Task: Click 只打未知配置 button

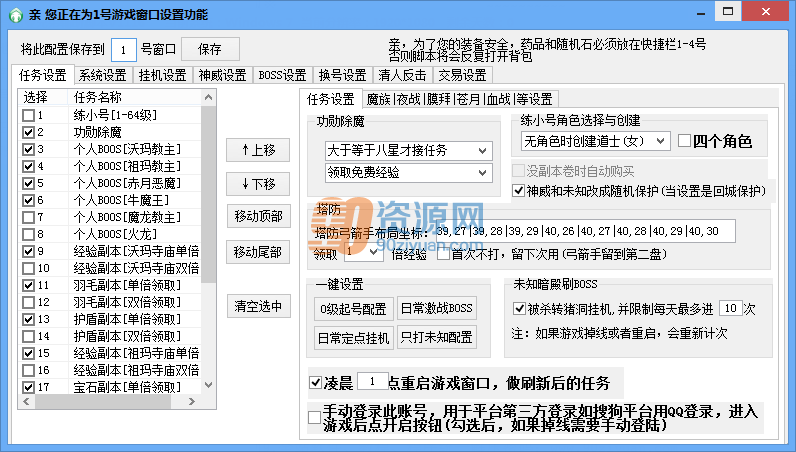Action: 437,337
